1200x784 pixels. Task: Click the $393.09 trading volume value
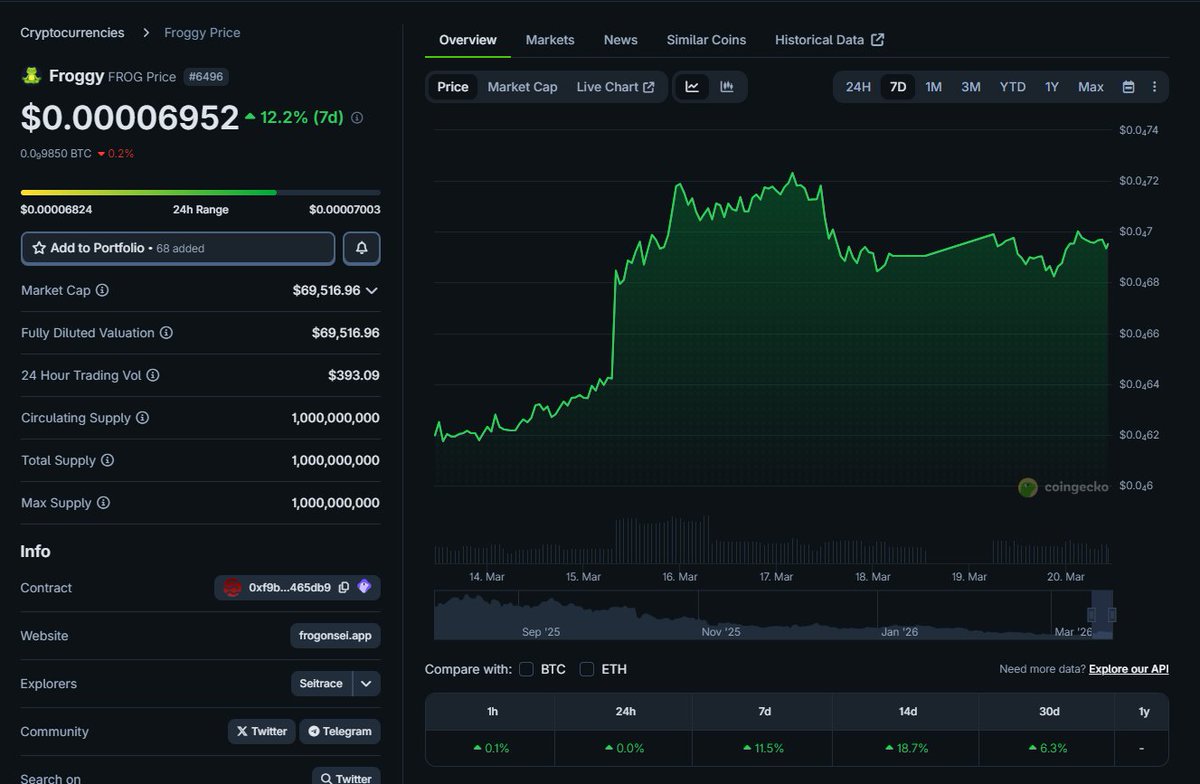pos(354,375)
